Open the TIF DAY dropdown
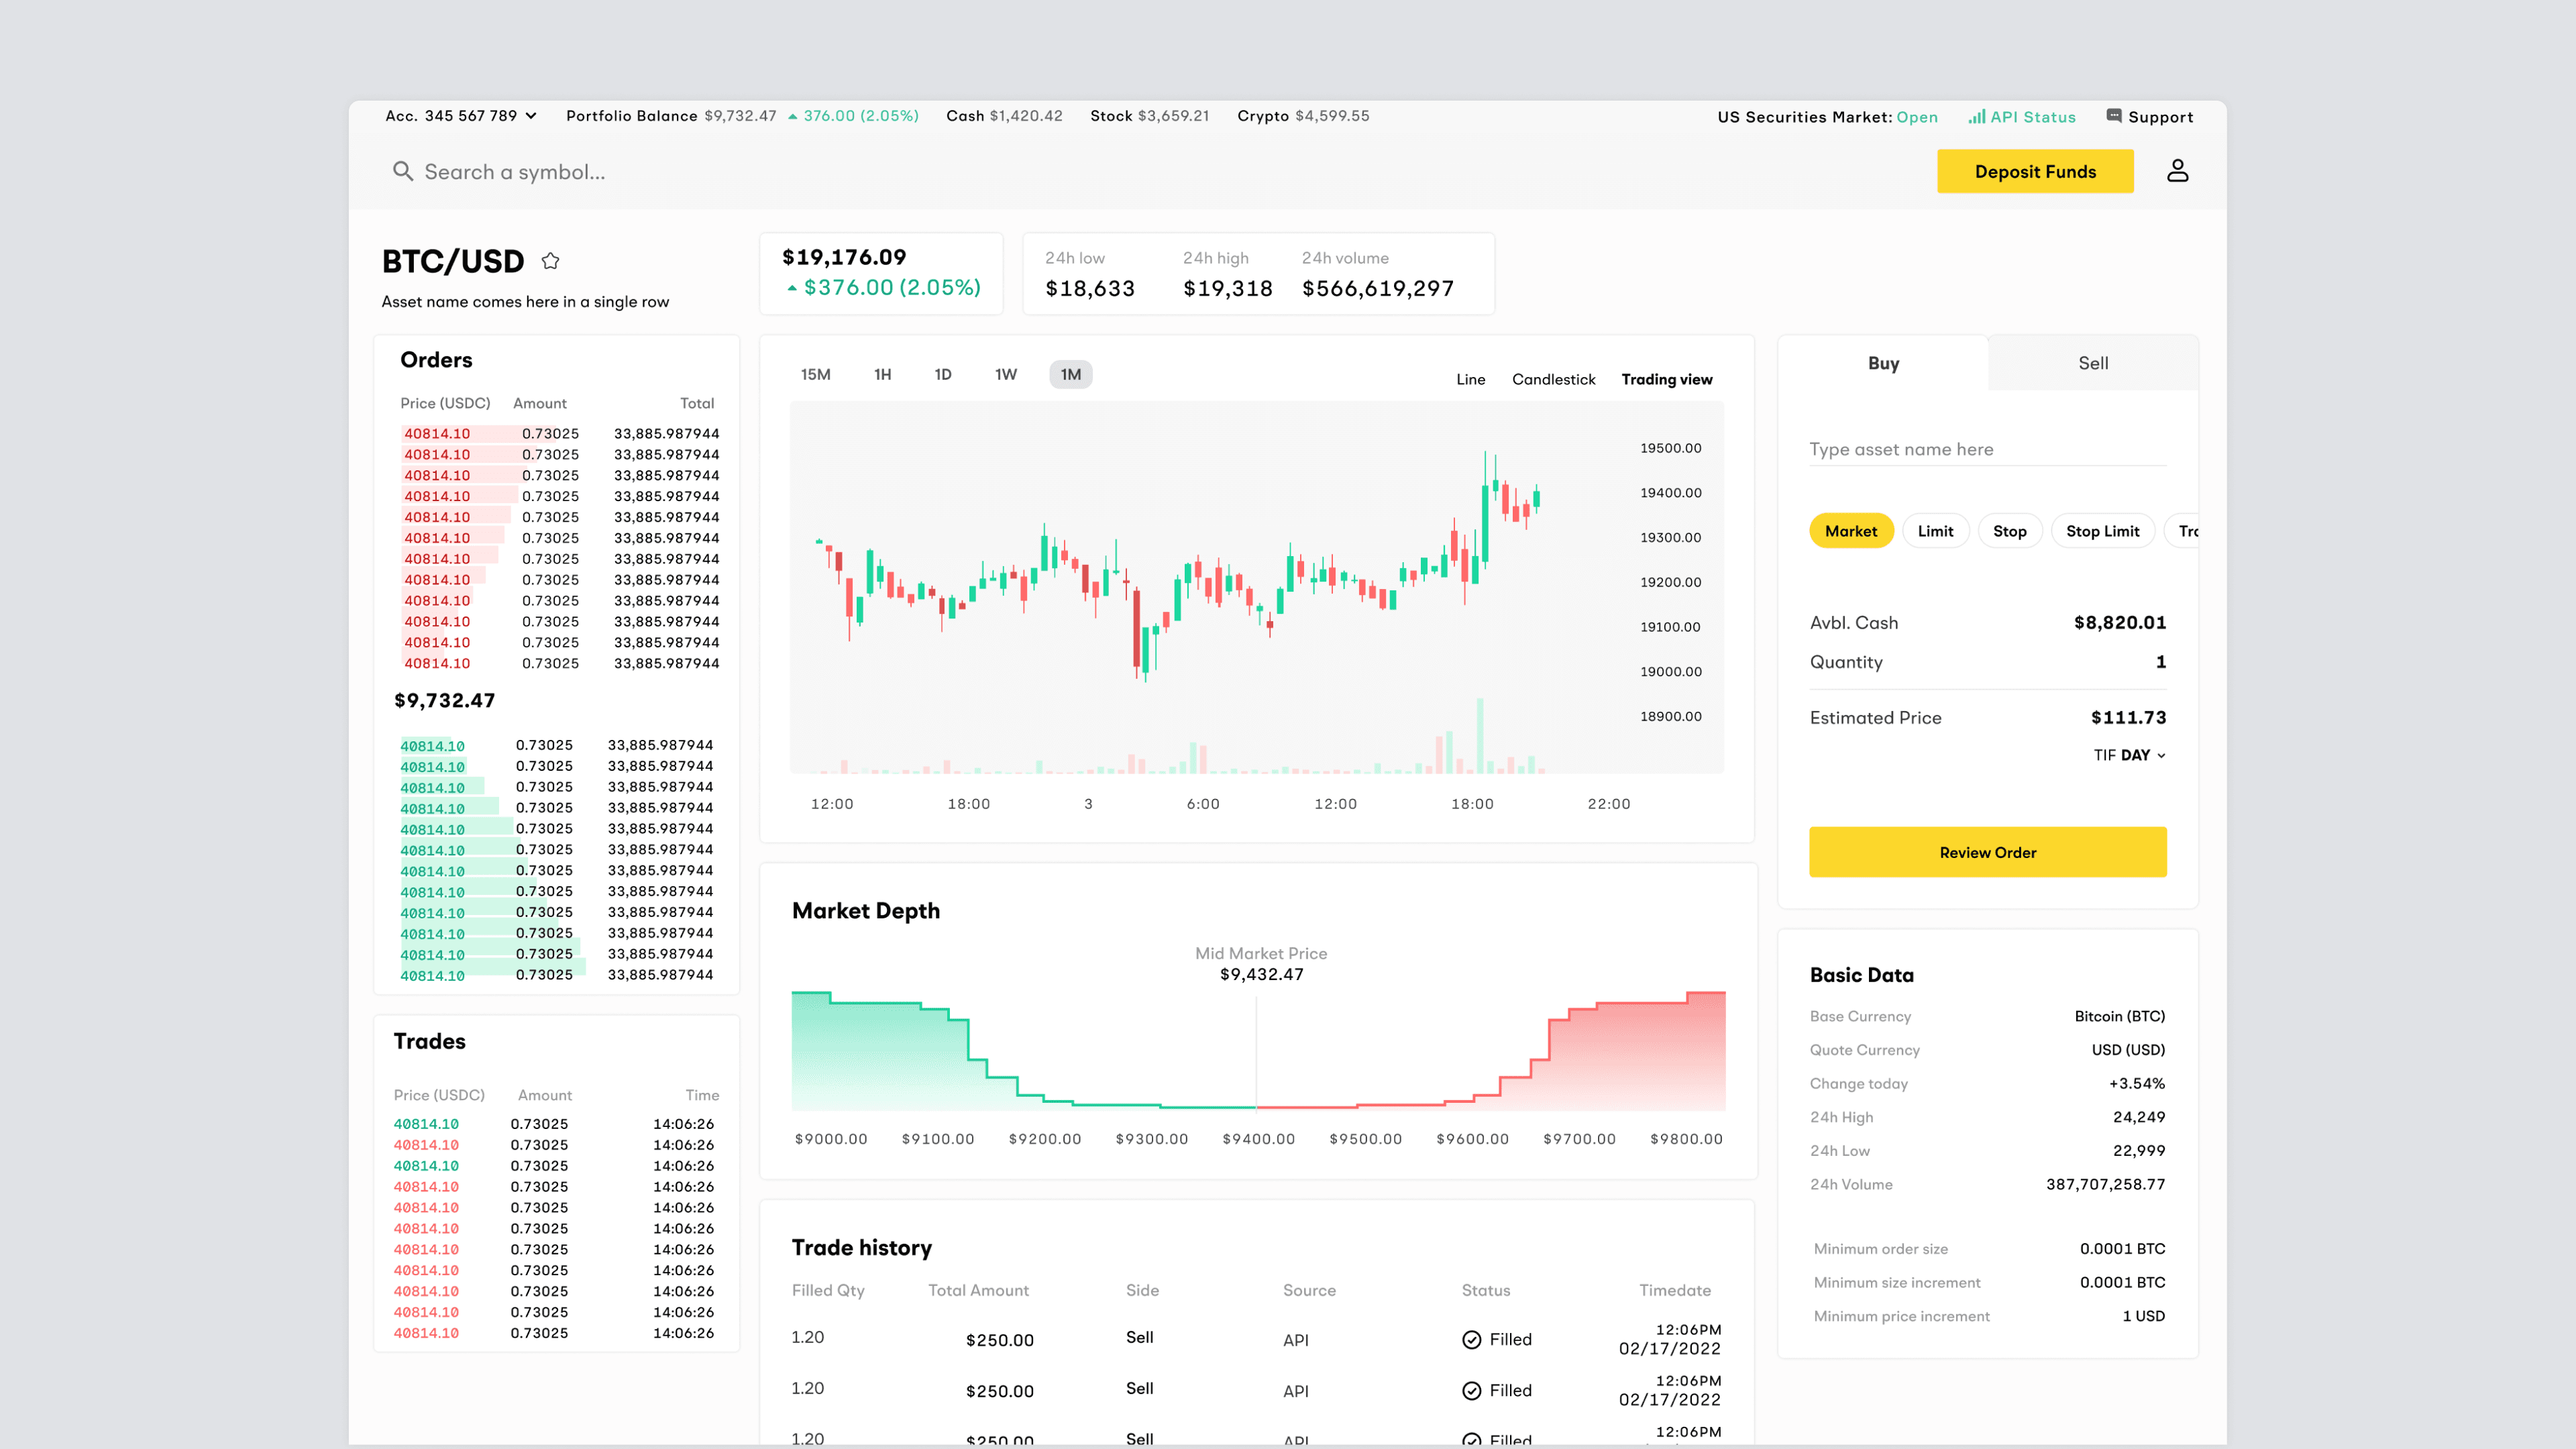Screen dimensions: 2576x1449 (x=2129, y=755)
